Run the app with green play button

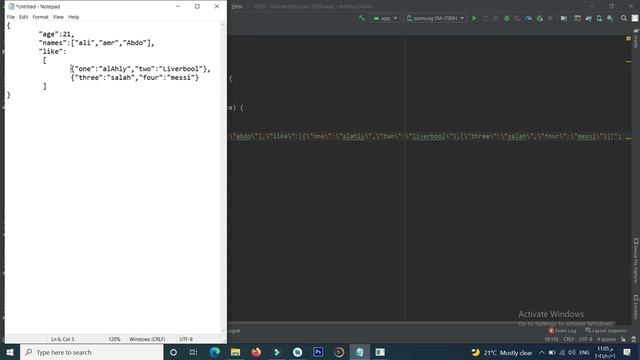pyautogui.click(x=474, y=18)
